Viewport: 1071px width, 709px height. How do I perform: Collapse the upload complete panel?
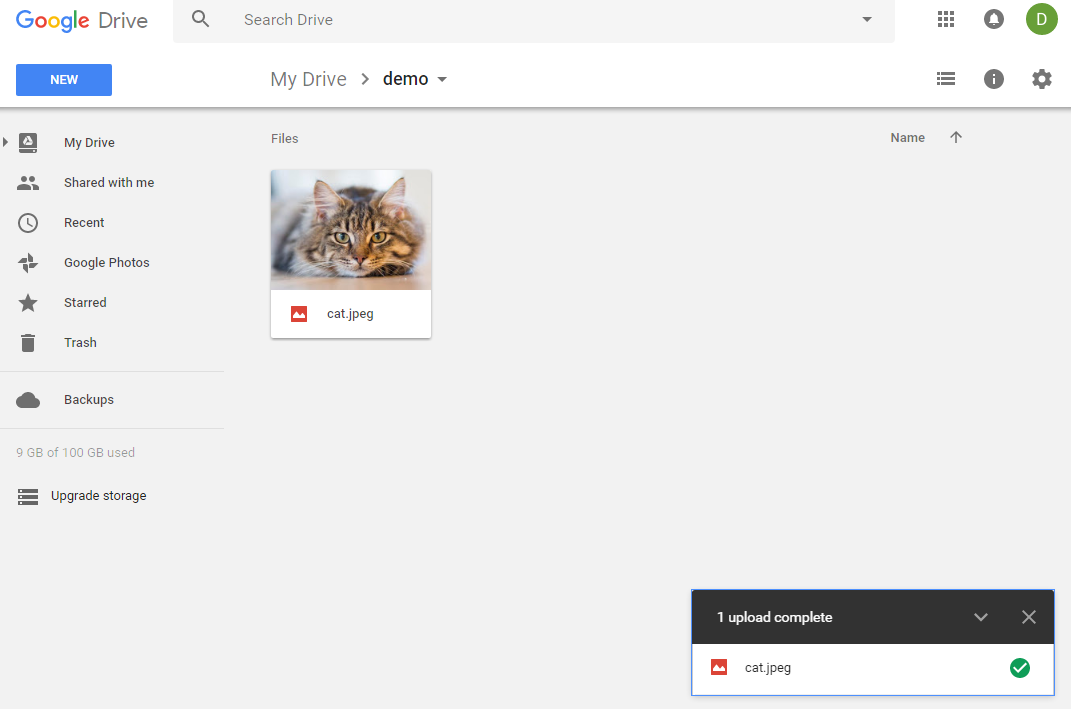[981, 617]
